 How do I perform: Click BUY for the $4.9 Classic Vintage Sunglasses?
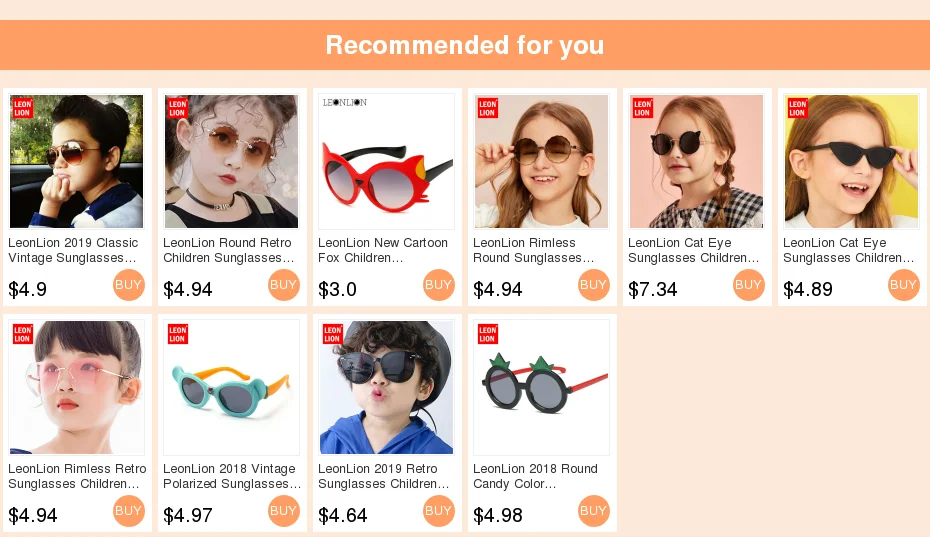coord(129,285)
